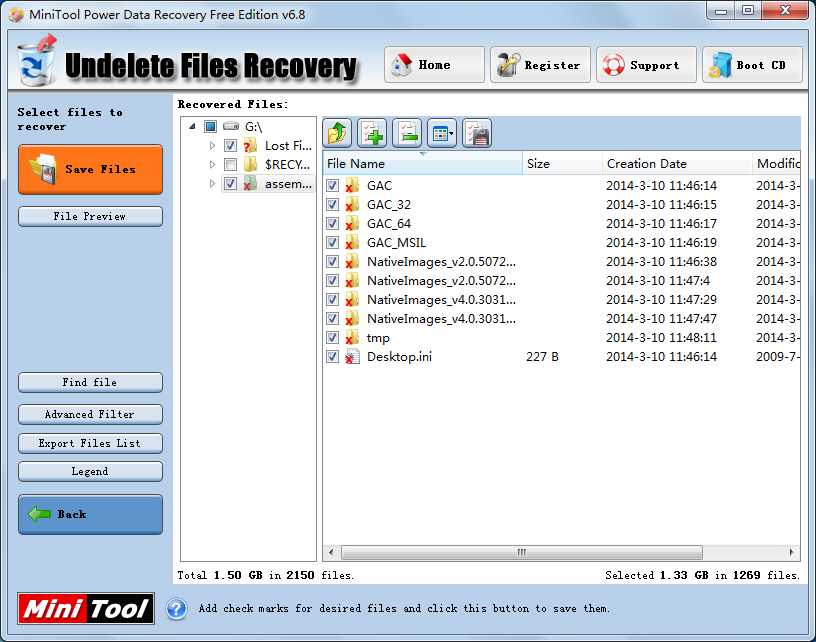This screenshot has height=642, width=816.
Task: Uncheck the Lost Fi... checkbox in tree
Action: [231, 146]
